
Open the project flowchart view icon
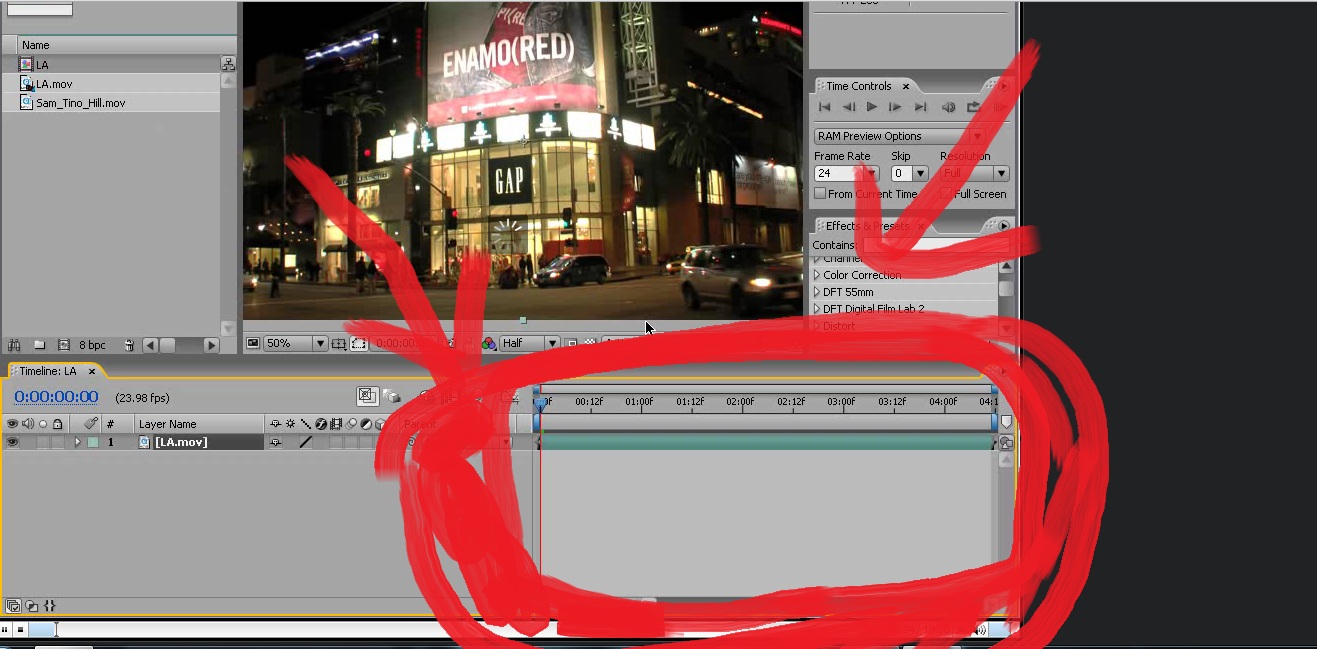(x=228, y=64)
